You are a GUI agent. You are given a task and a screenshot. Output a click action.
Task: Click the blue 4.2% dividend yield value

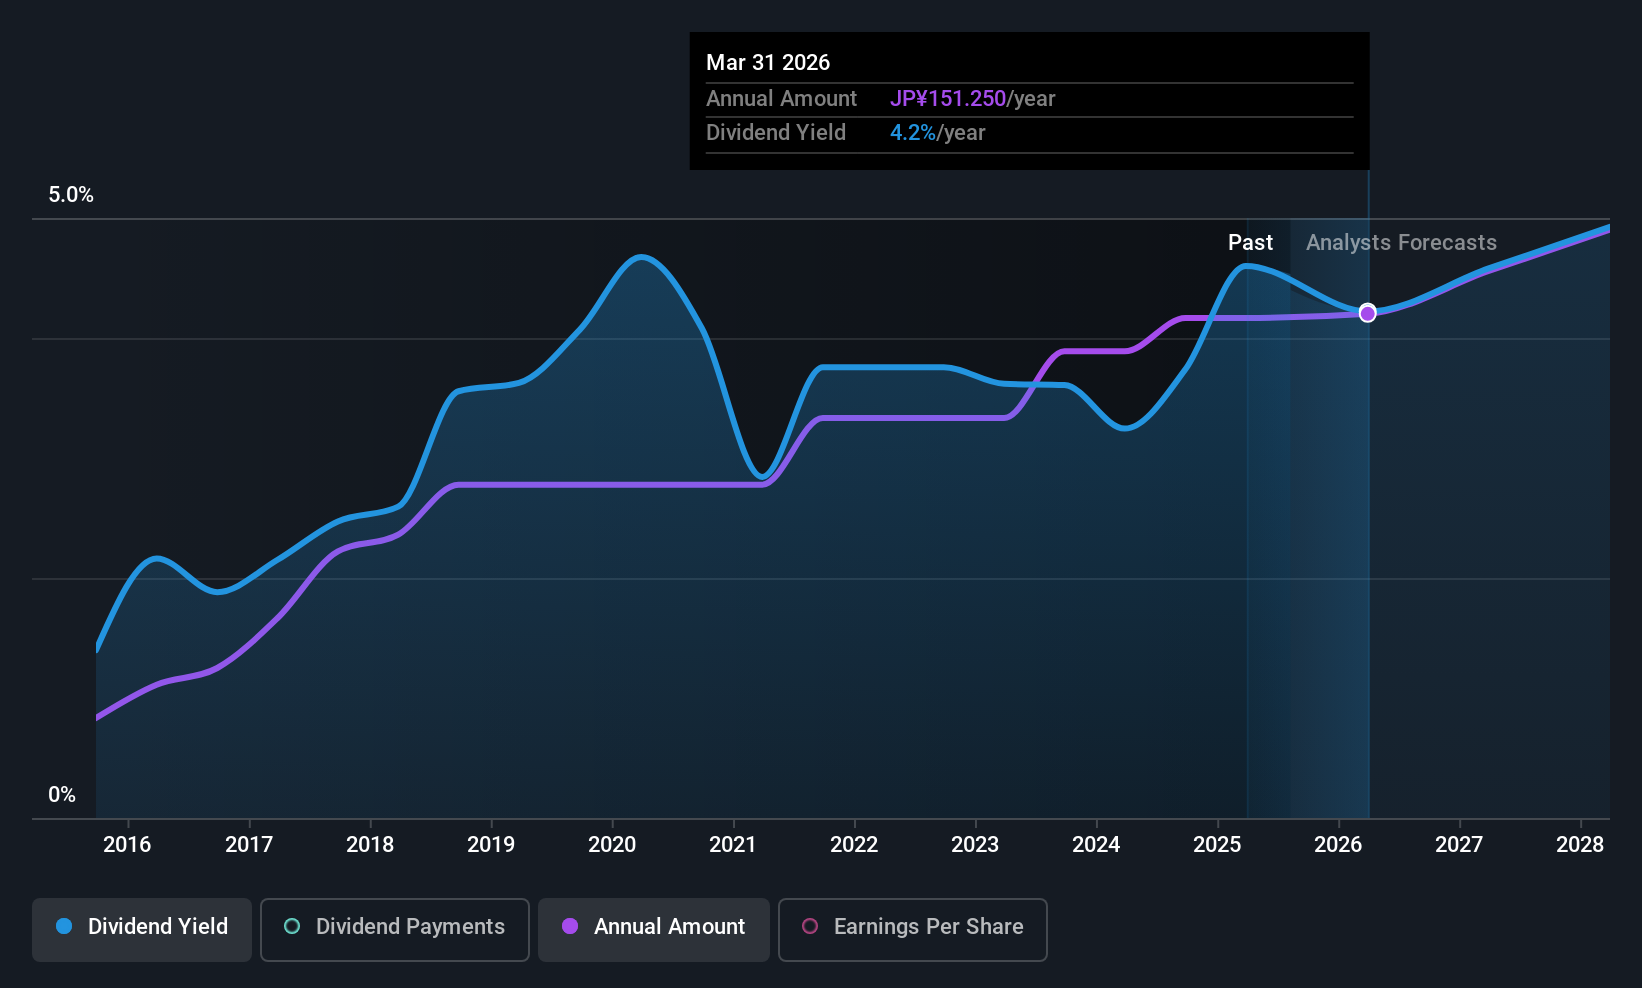(913, 132)
